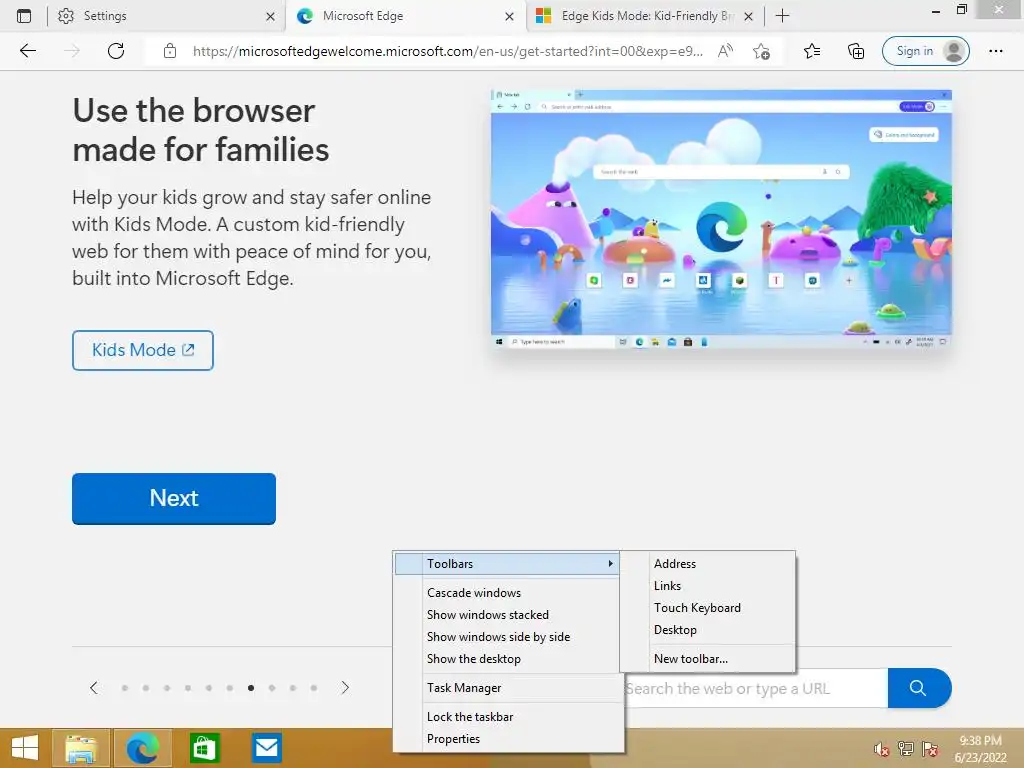
Task: Select the tenth carousel dot
Action: click(314, 688)
